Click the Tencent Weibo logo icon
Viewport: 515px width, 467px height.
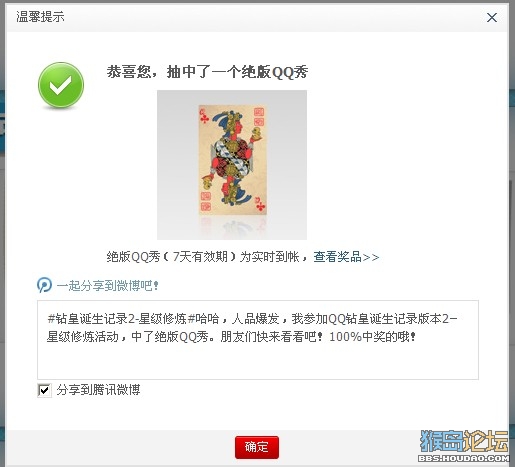pos(44,285)
